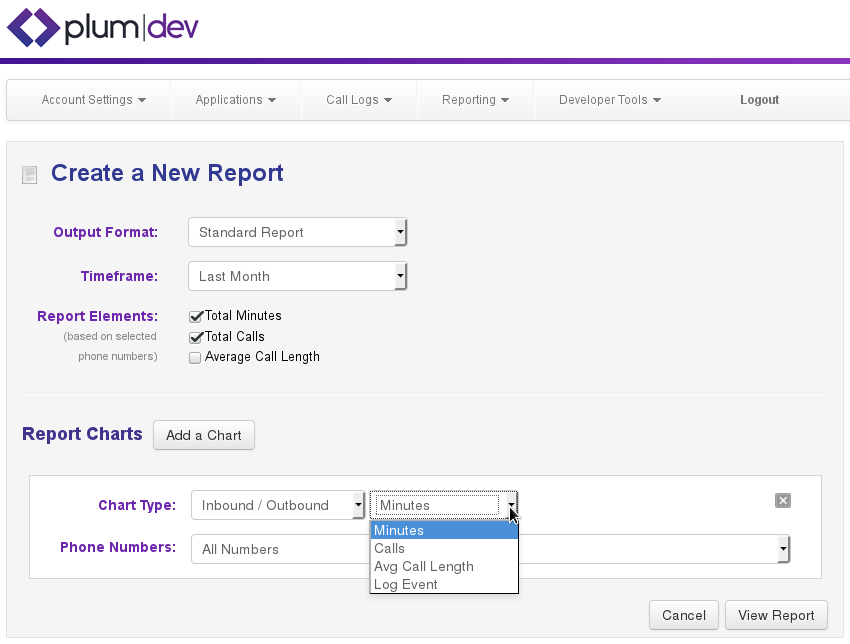Click the Logout link
The width and height of the screenshot is (850, 644).
[x=759, y=100]
